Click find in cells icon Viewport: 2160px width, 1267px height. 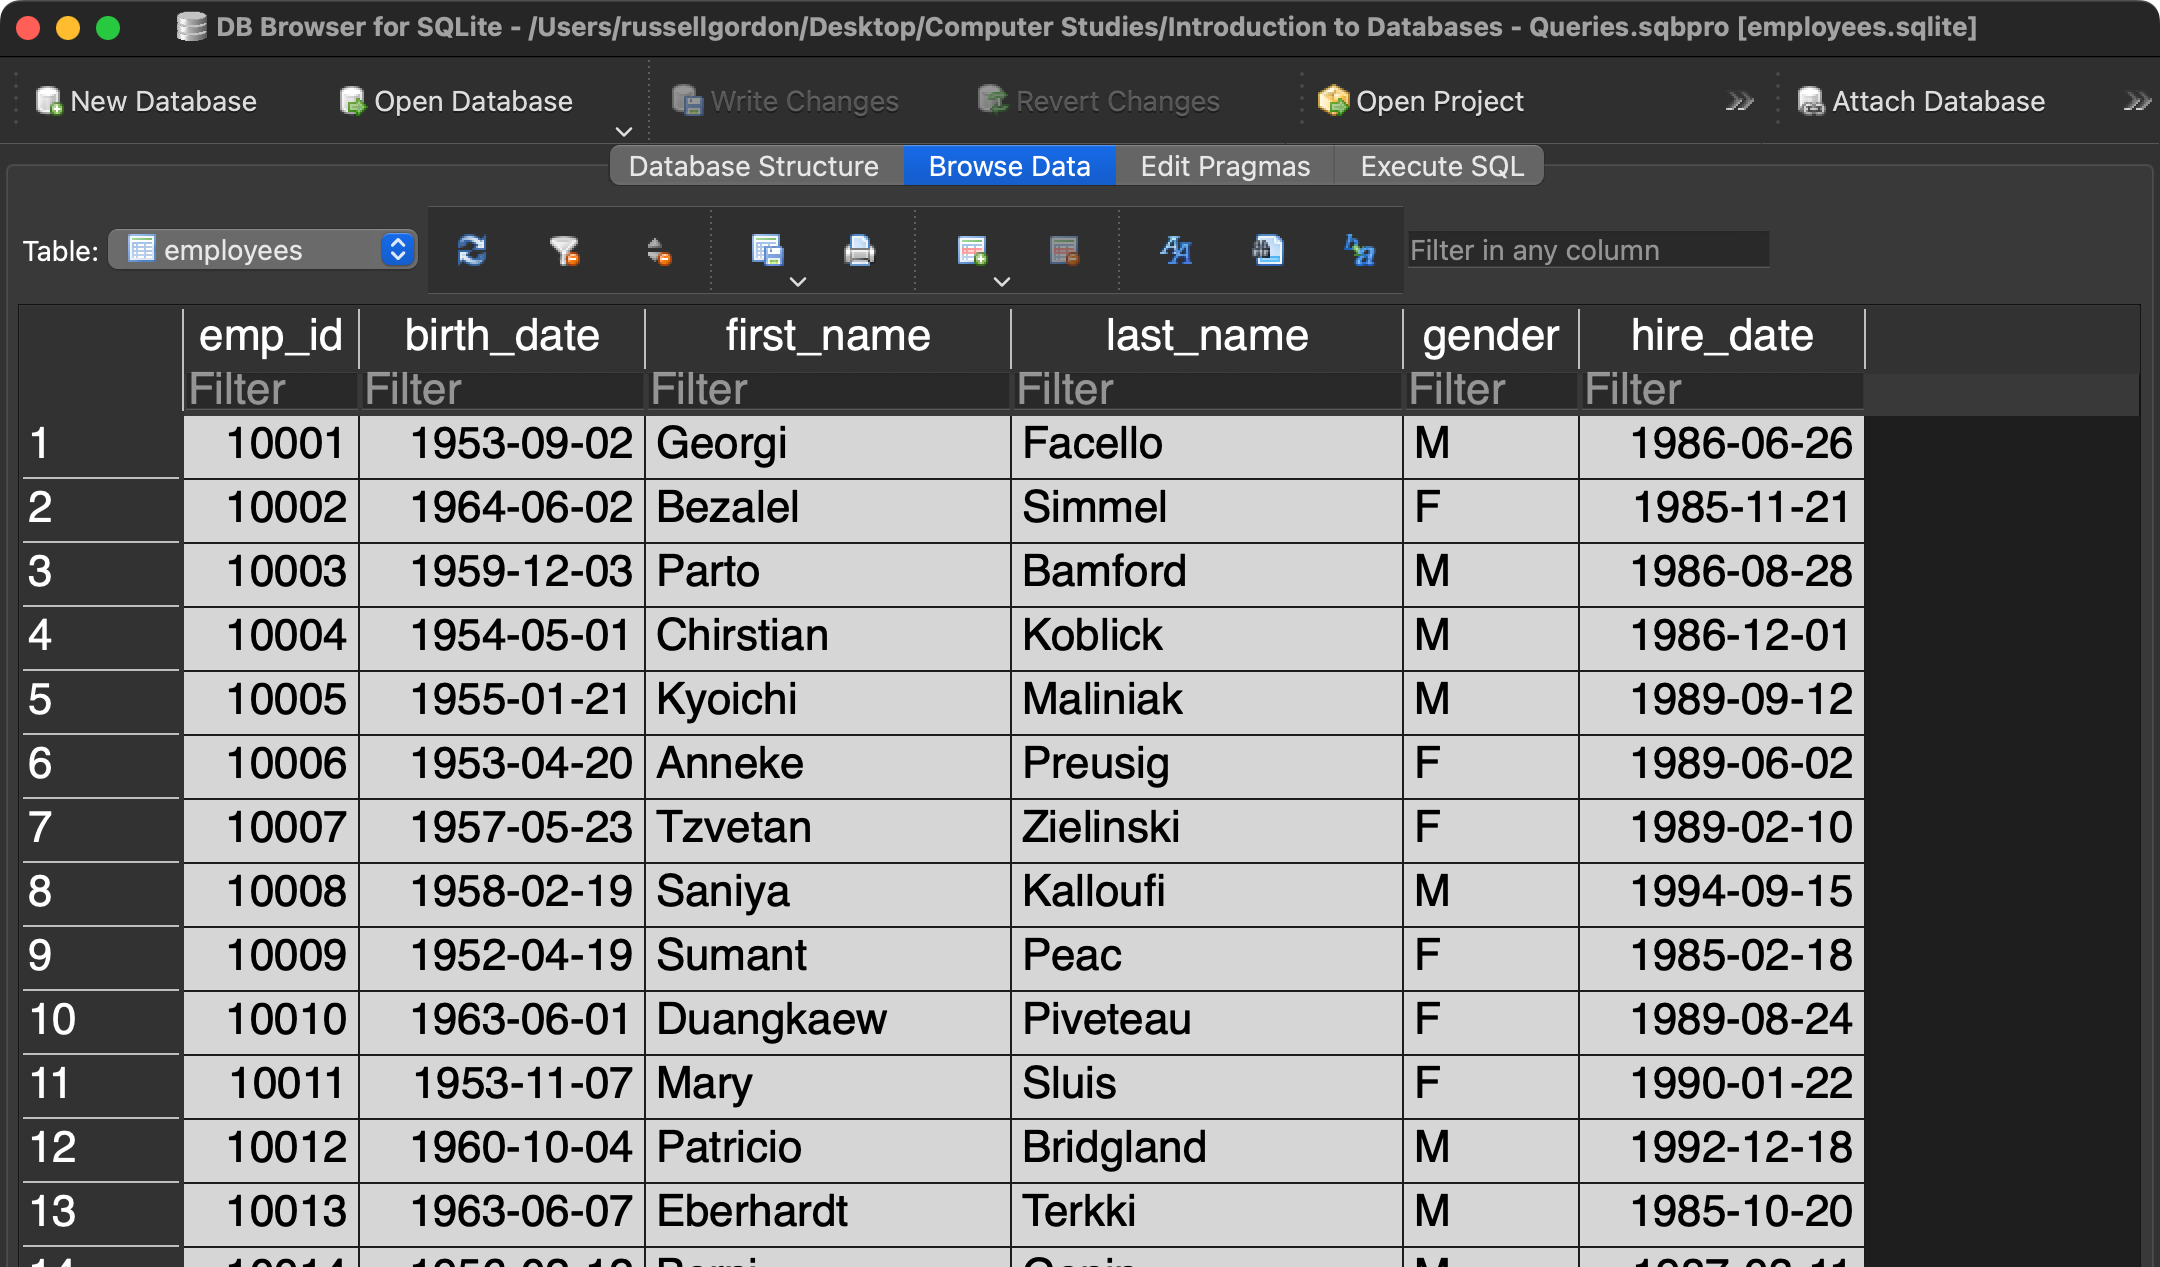1268,250
